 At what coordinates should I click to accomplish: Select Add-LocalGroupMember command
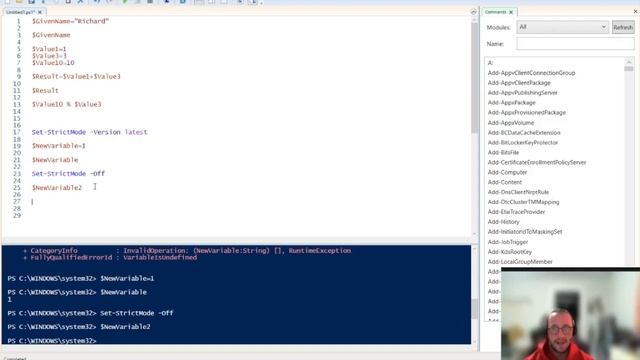pyautogui.click(x=520, y=262)
